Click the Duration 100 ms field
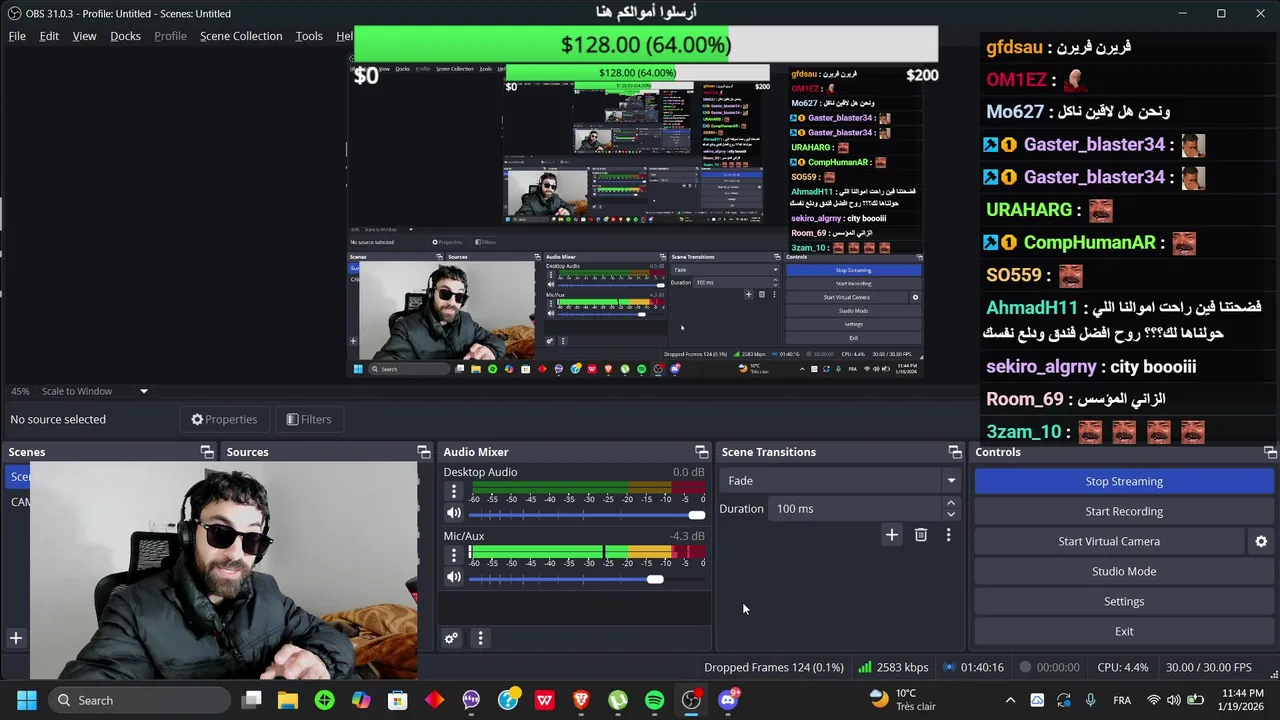The image size is (1280, 720). coord(855,509)
